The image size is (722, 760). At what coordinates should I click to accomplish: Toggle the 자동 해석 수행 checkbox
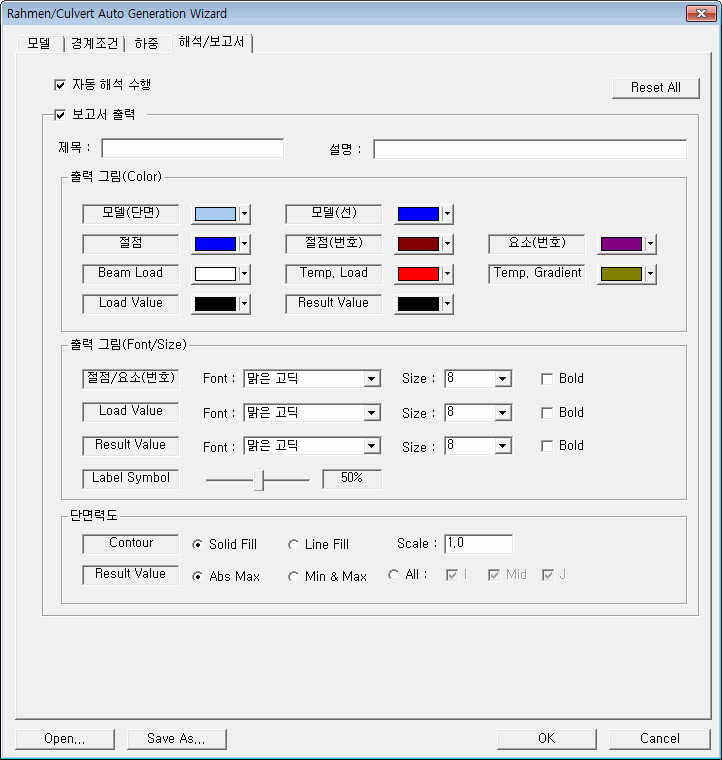[60, 86]
